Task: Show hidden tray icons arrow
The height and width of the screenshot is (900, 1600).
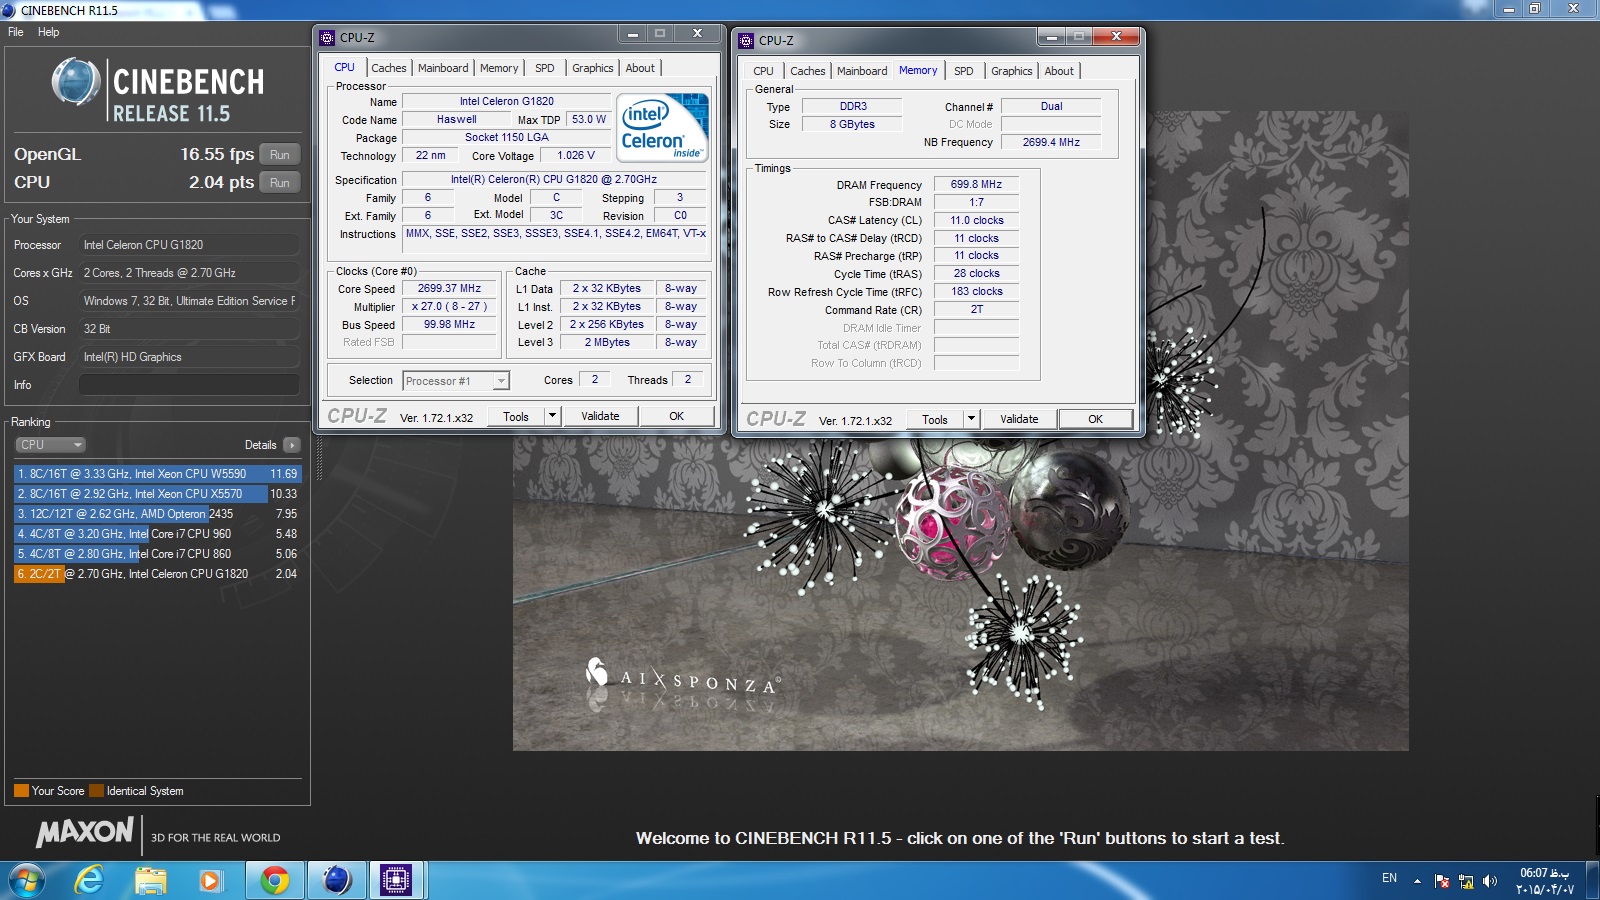Action: pos(1417,881)
